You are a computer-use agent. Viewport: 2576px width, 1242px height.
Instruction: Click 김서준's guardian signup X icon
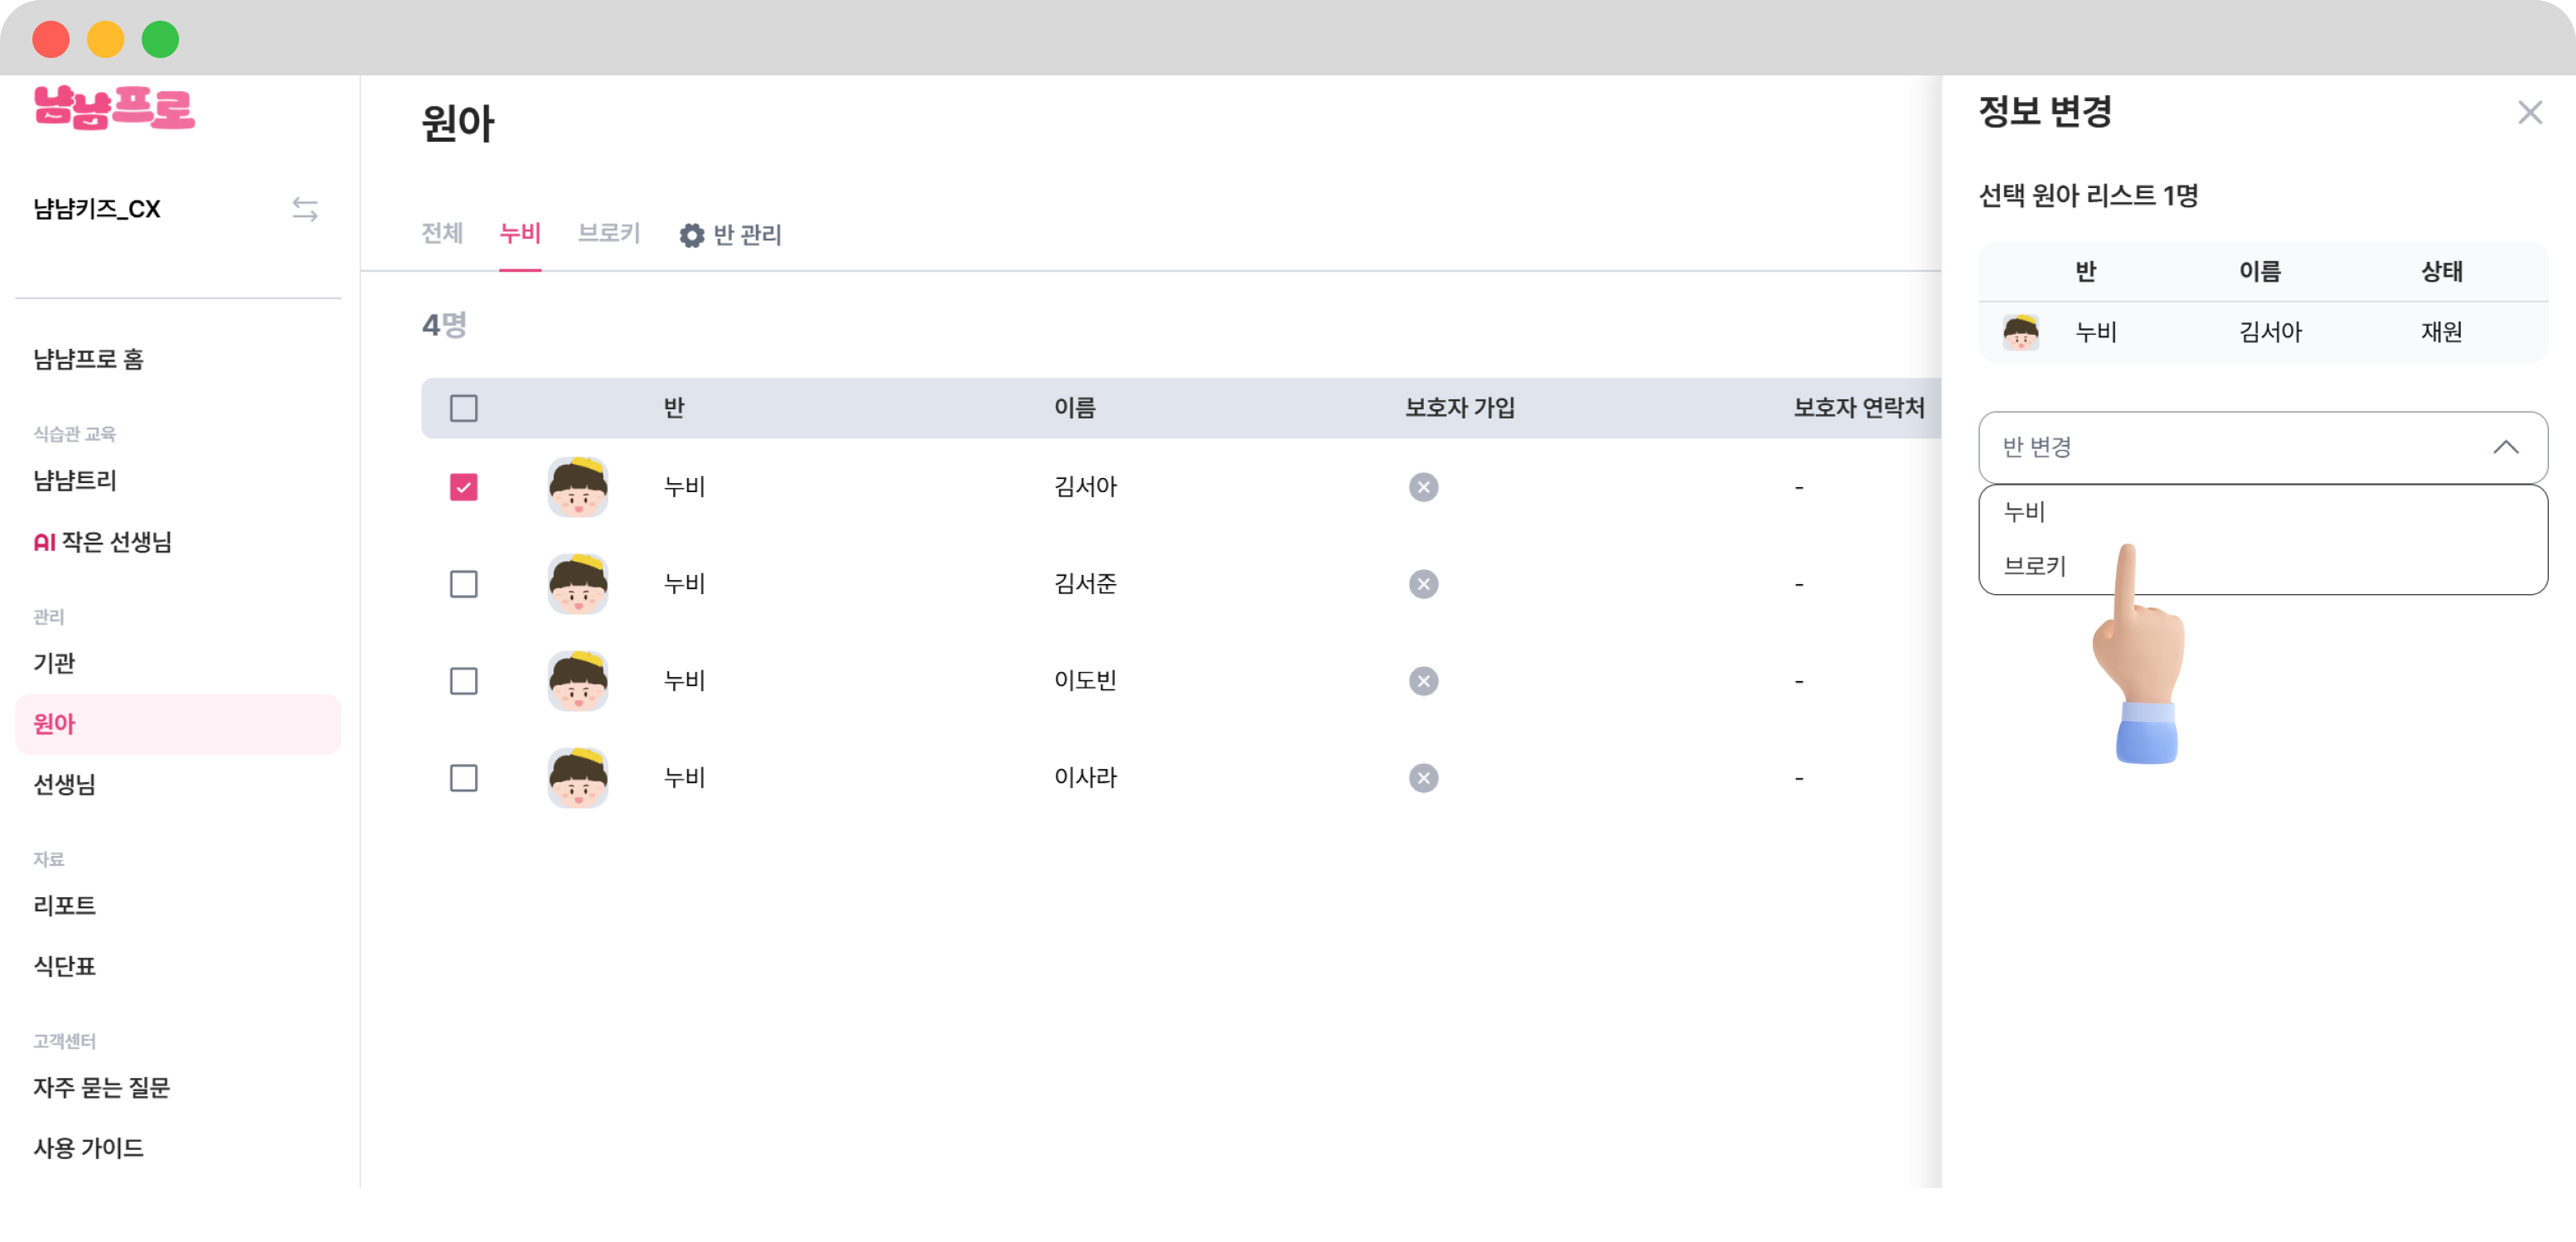coord(1423,584)
